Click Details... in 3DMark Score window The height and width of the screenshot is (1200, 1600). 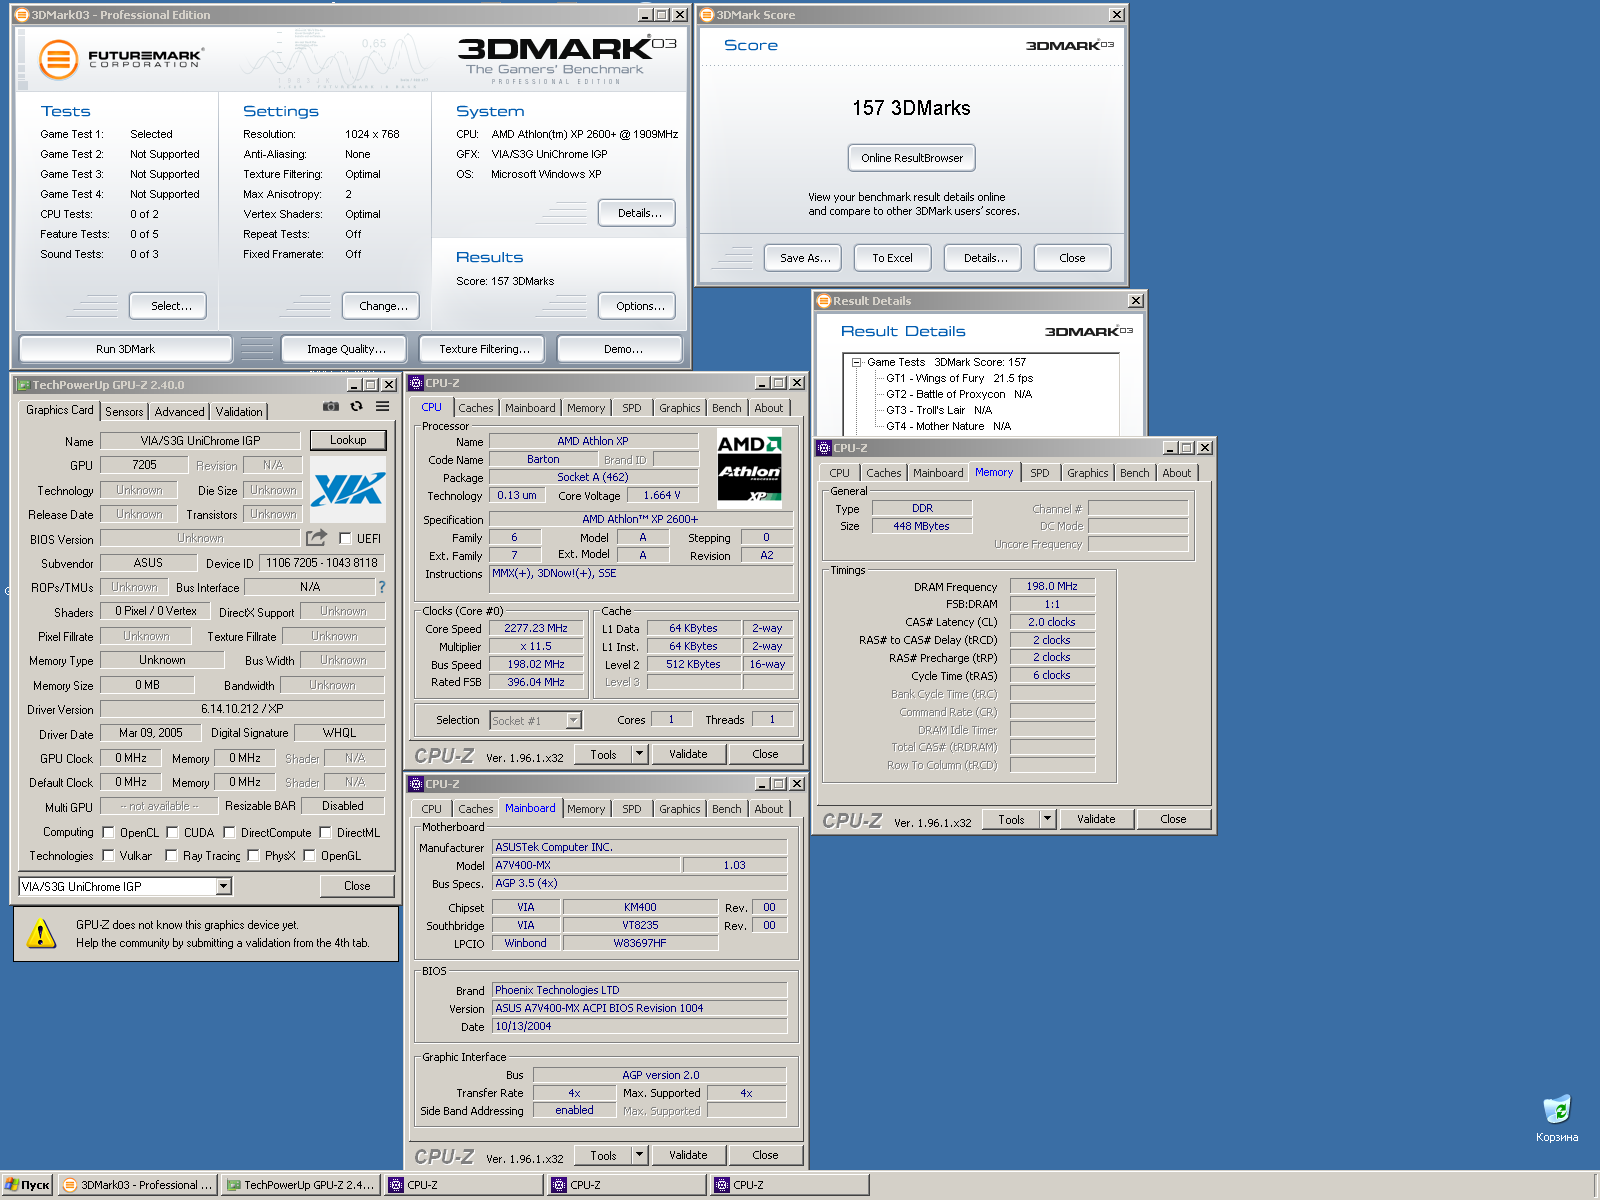coord(985,258)
